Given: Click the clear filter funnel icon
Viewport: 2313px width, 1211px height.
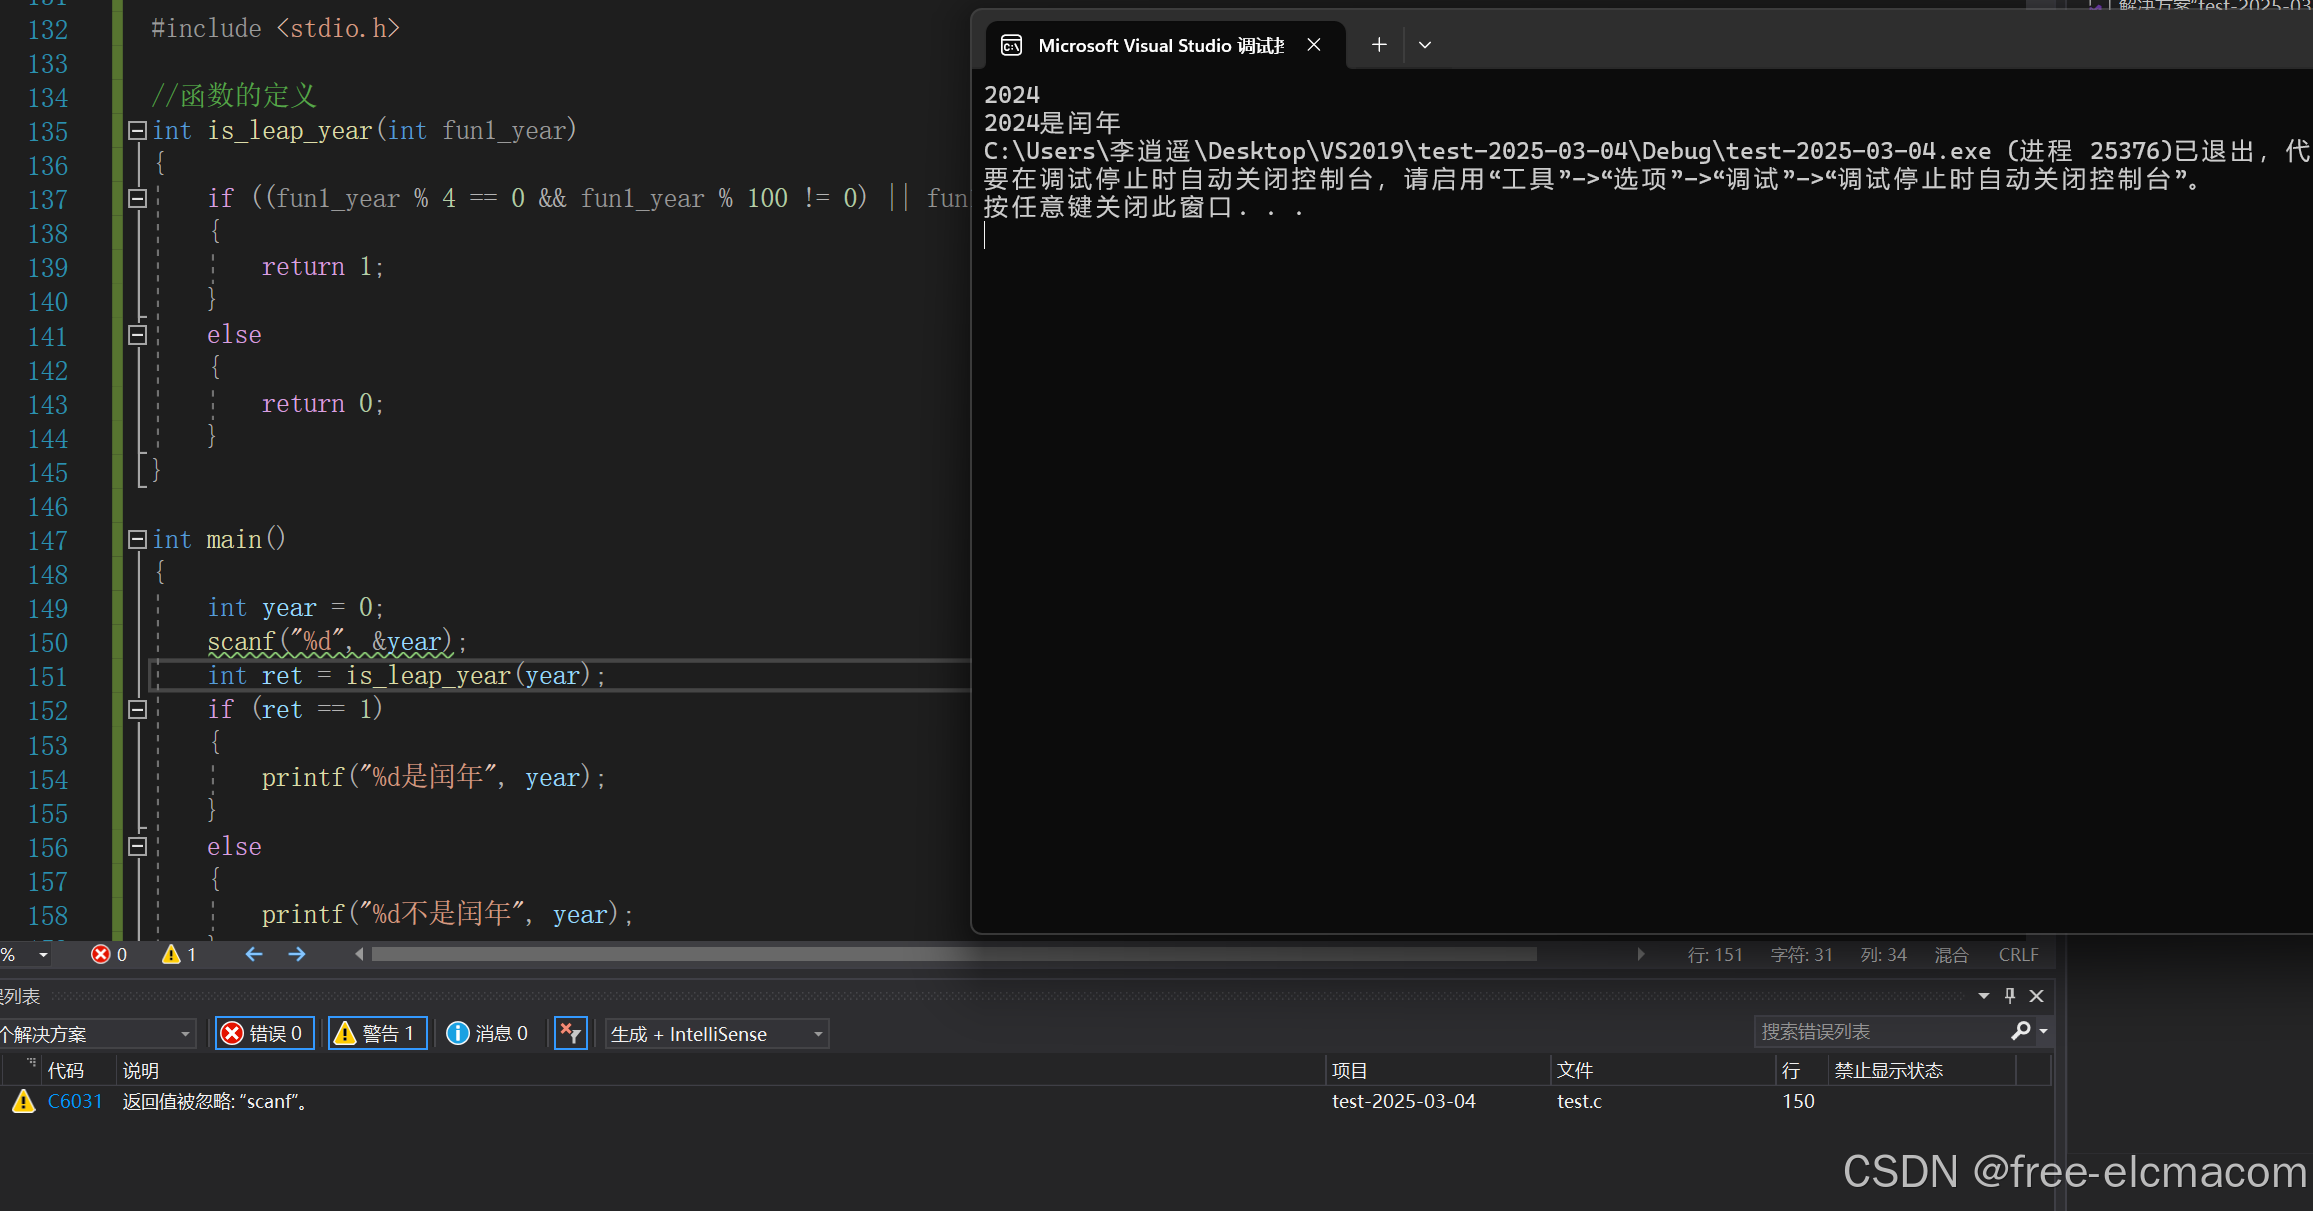Looking at the screenshot, I should [570, 1033].
